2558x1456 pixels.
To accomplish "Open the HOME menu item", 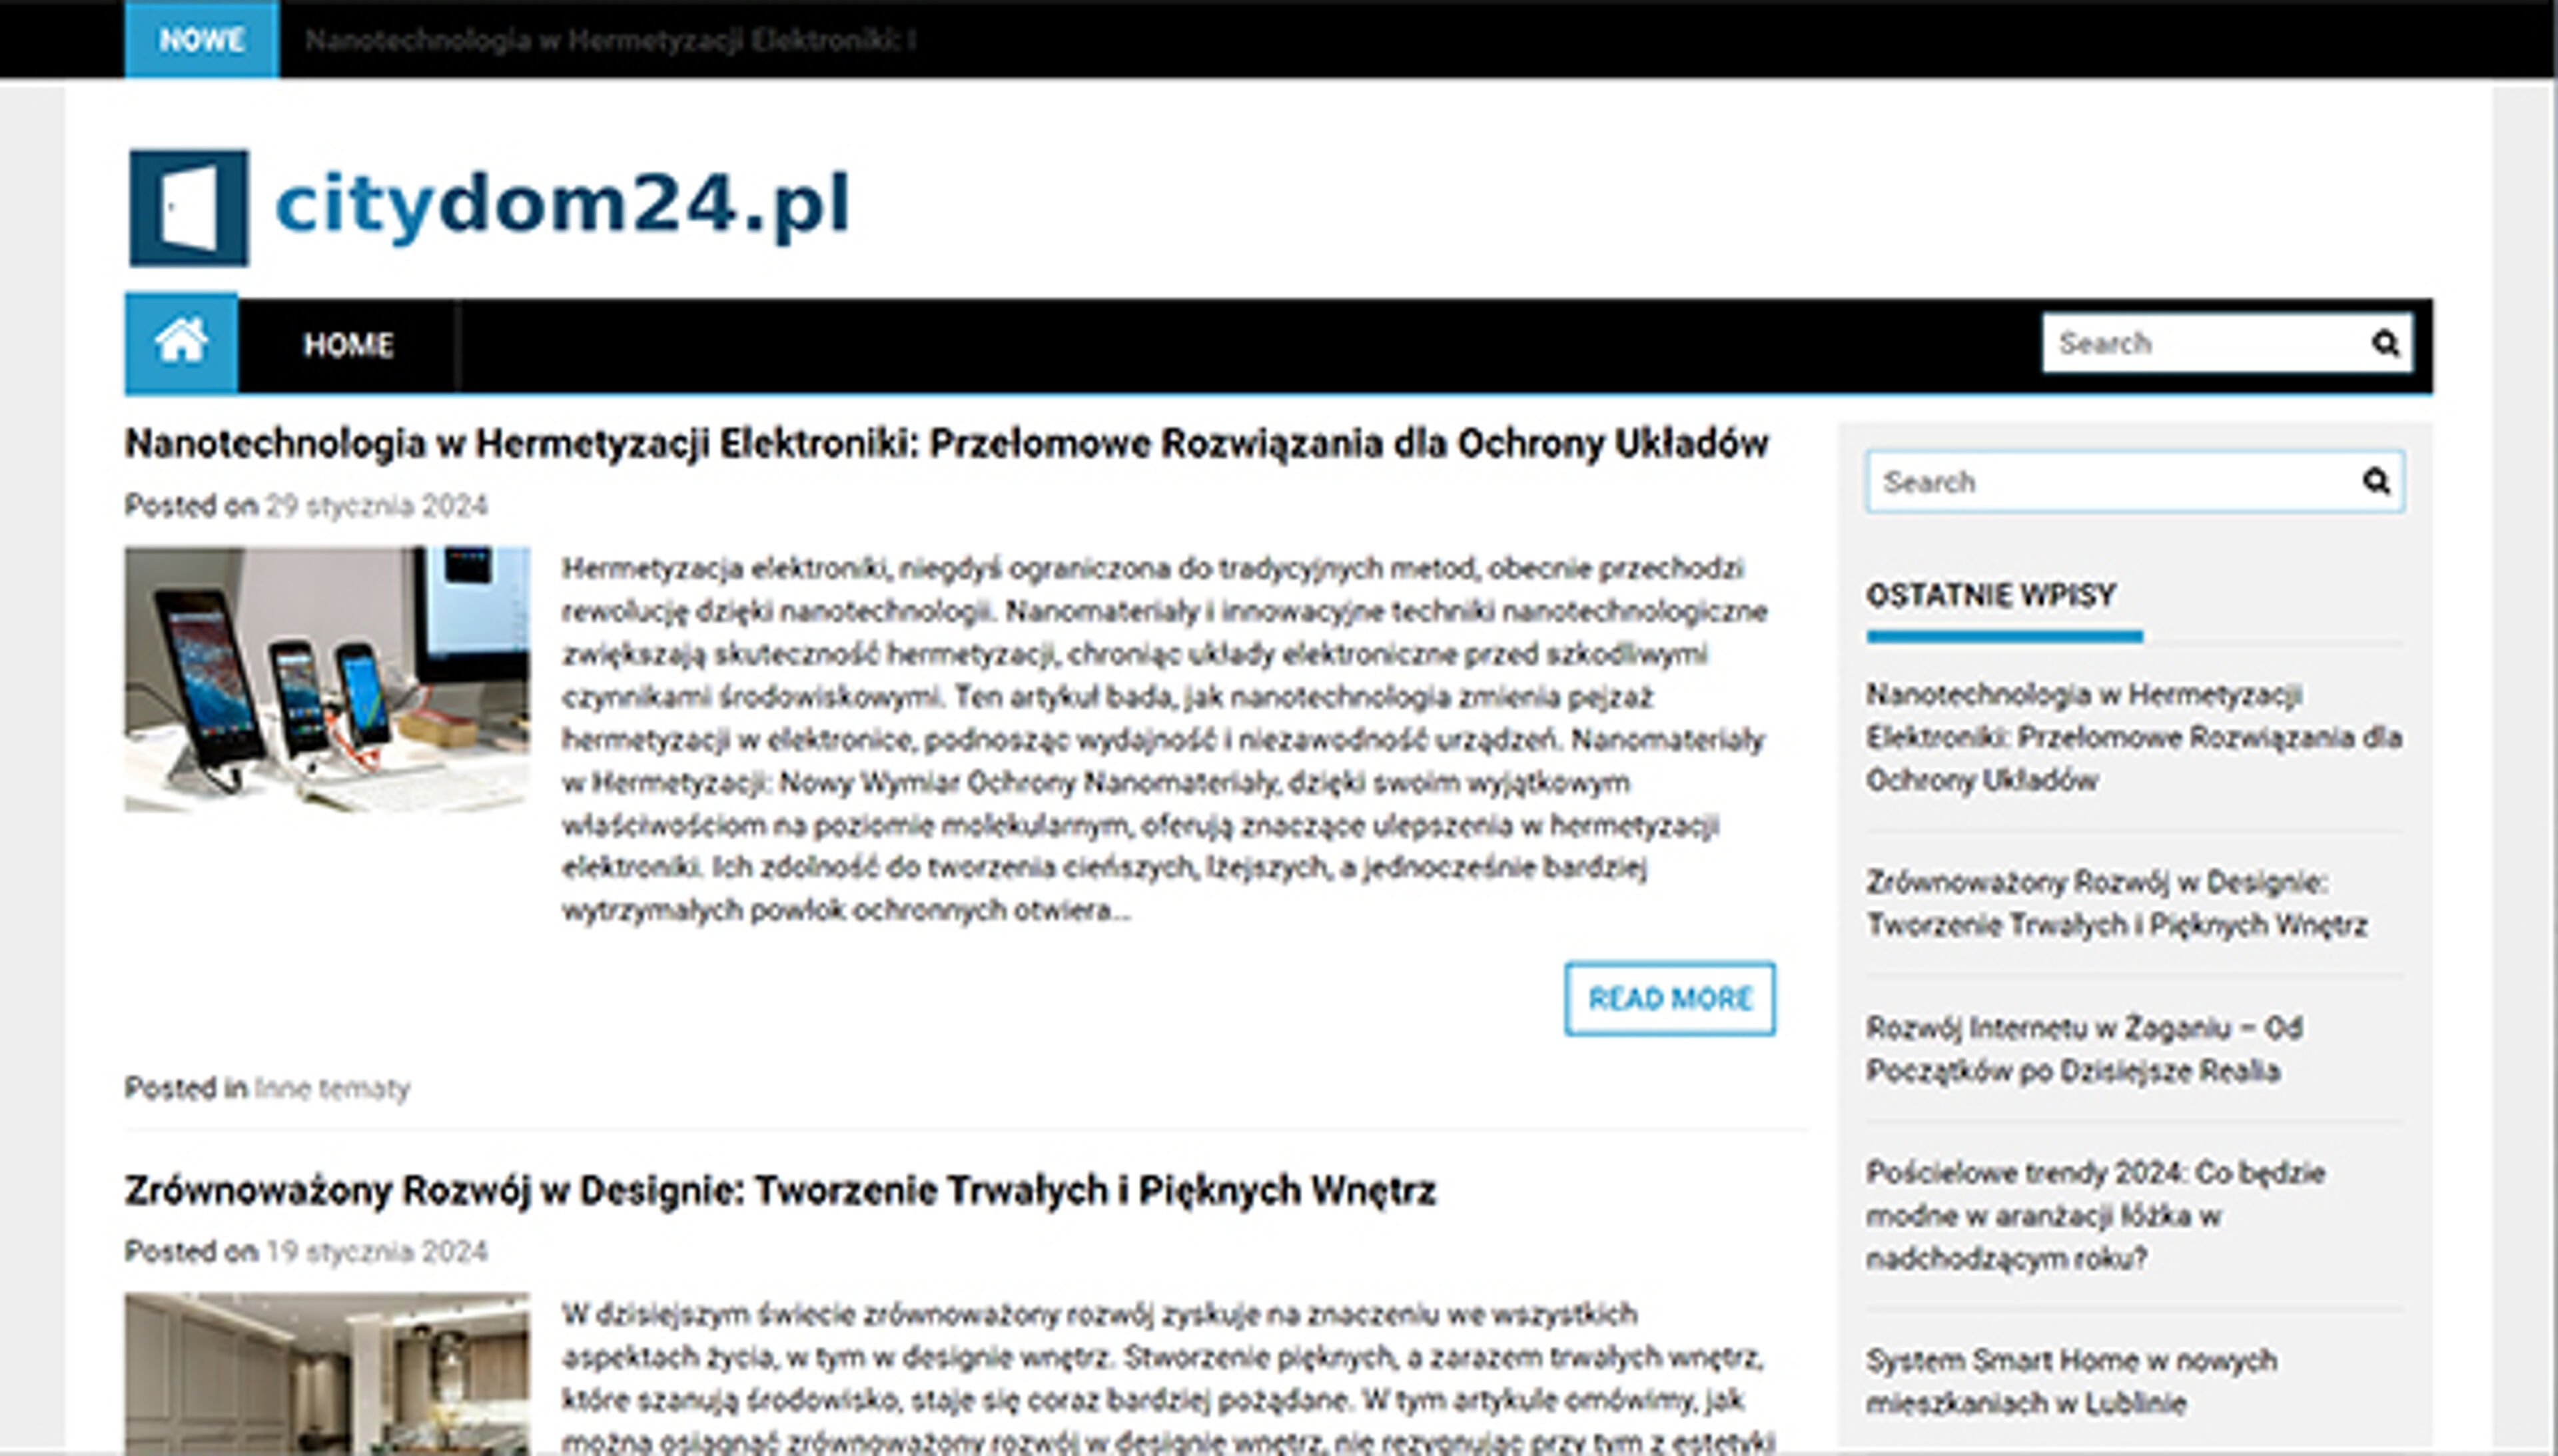I will coord(347,344).
